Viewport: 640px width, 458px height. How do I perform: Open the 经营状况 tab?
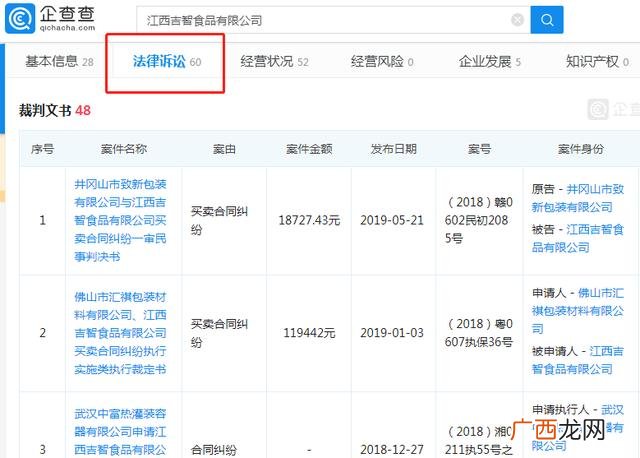[x=274, y=62]
